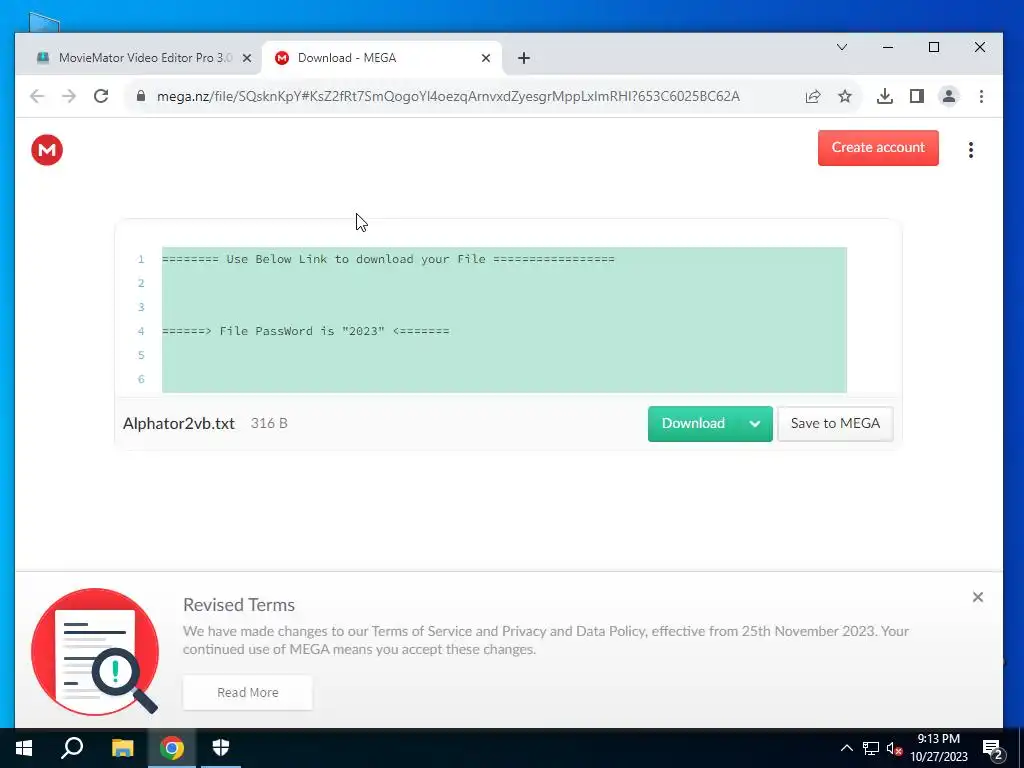Image resolution: width=1024 pixels, height=768 pixels.
Task: Maximize the Chrome window
Action: point(934,47)
